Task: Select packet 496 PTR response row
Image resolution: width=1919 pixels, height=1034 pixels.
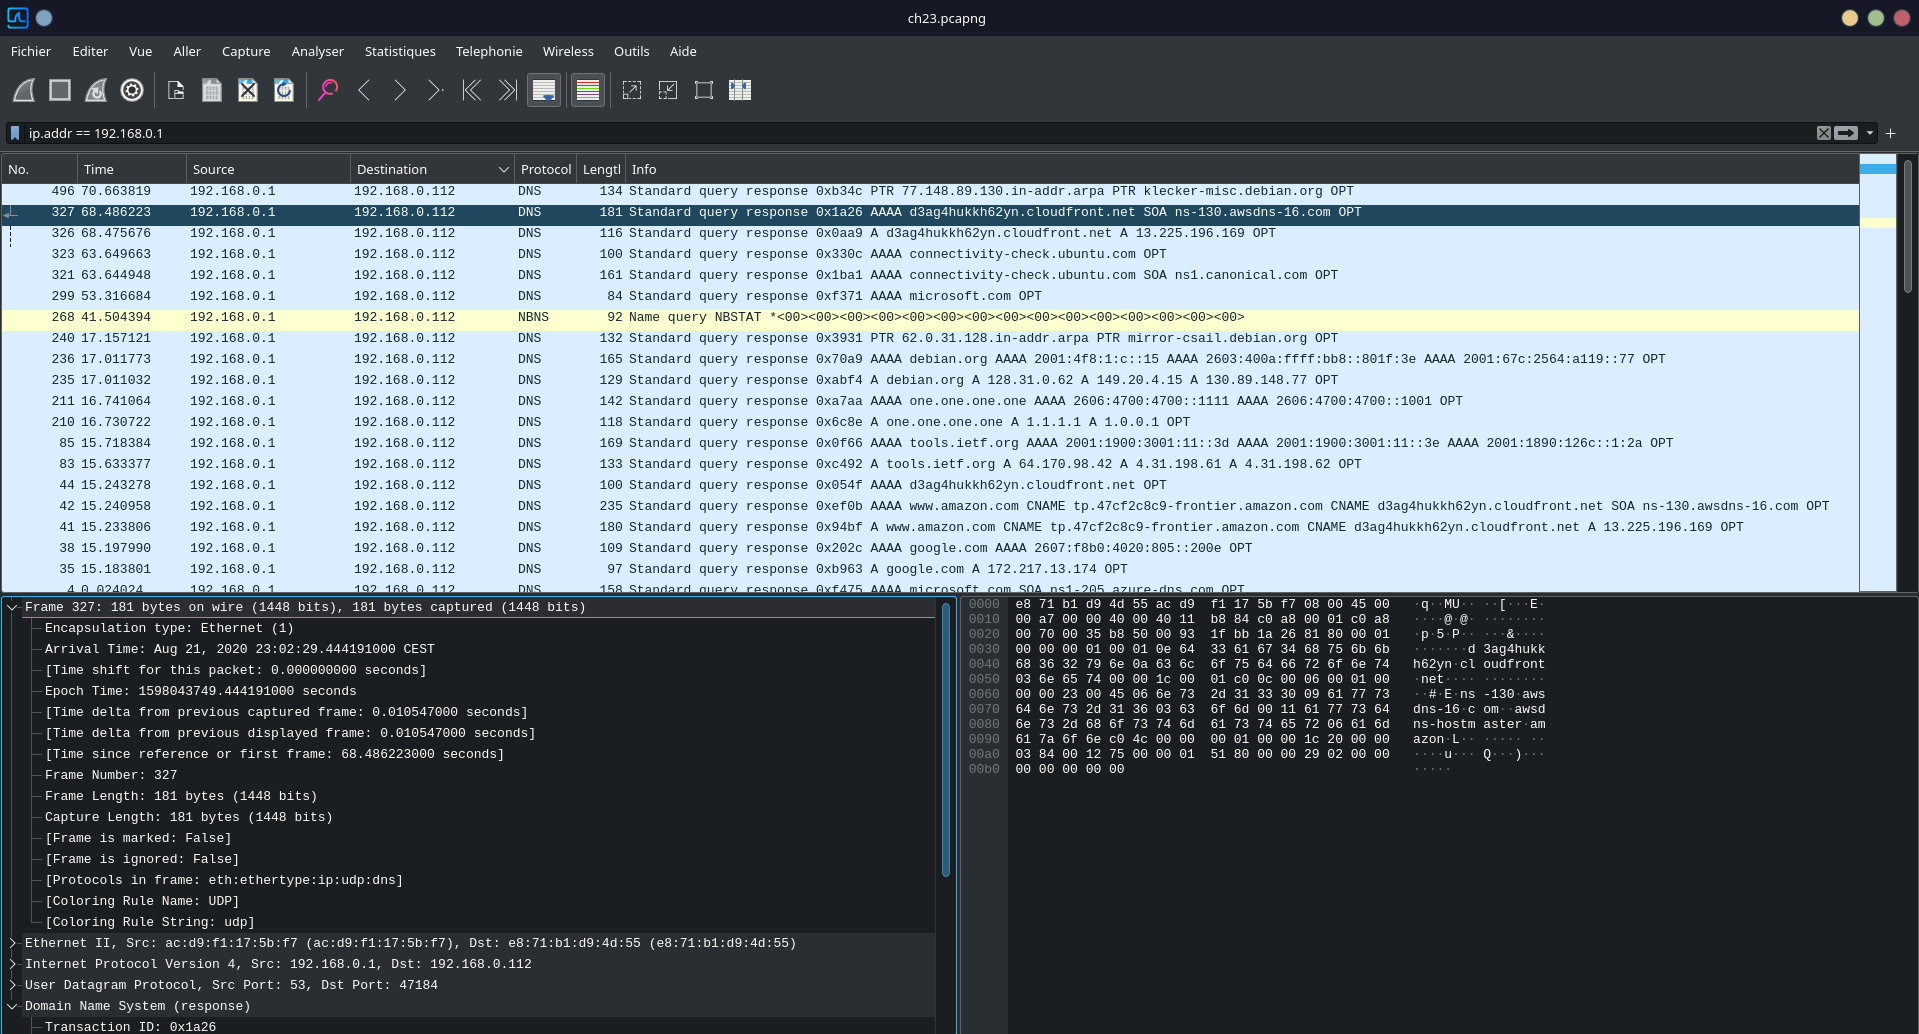Action: tap(930, 191)
